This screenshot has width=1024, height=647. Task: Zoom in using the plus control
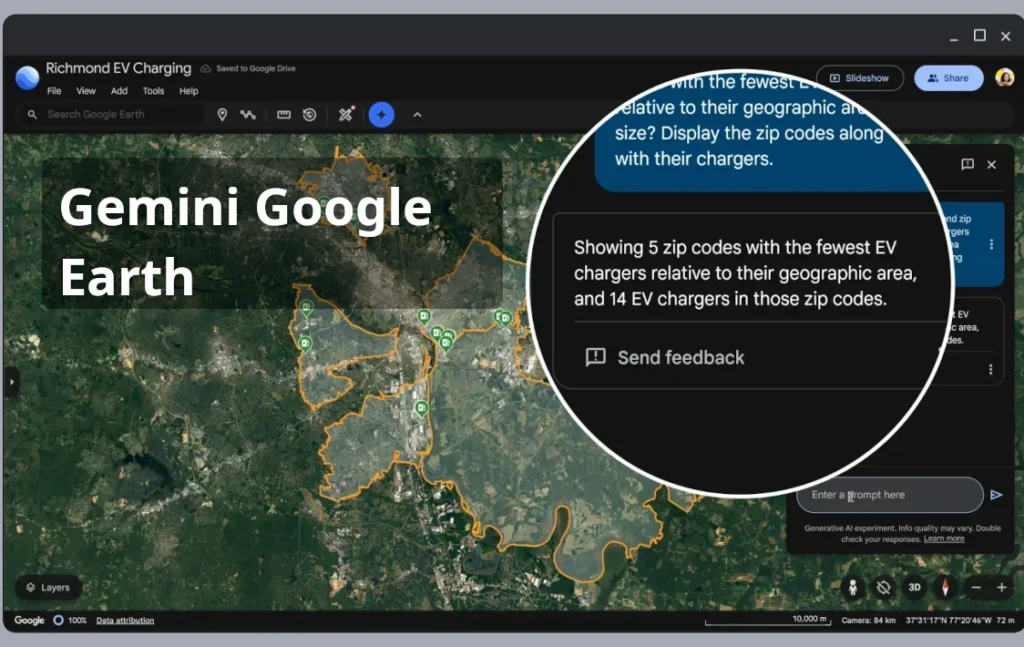point(1001,588)
